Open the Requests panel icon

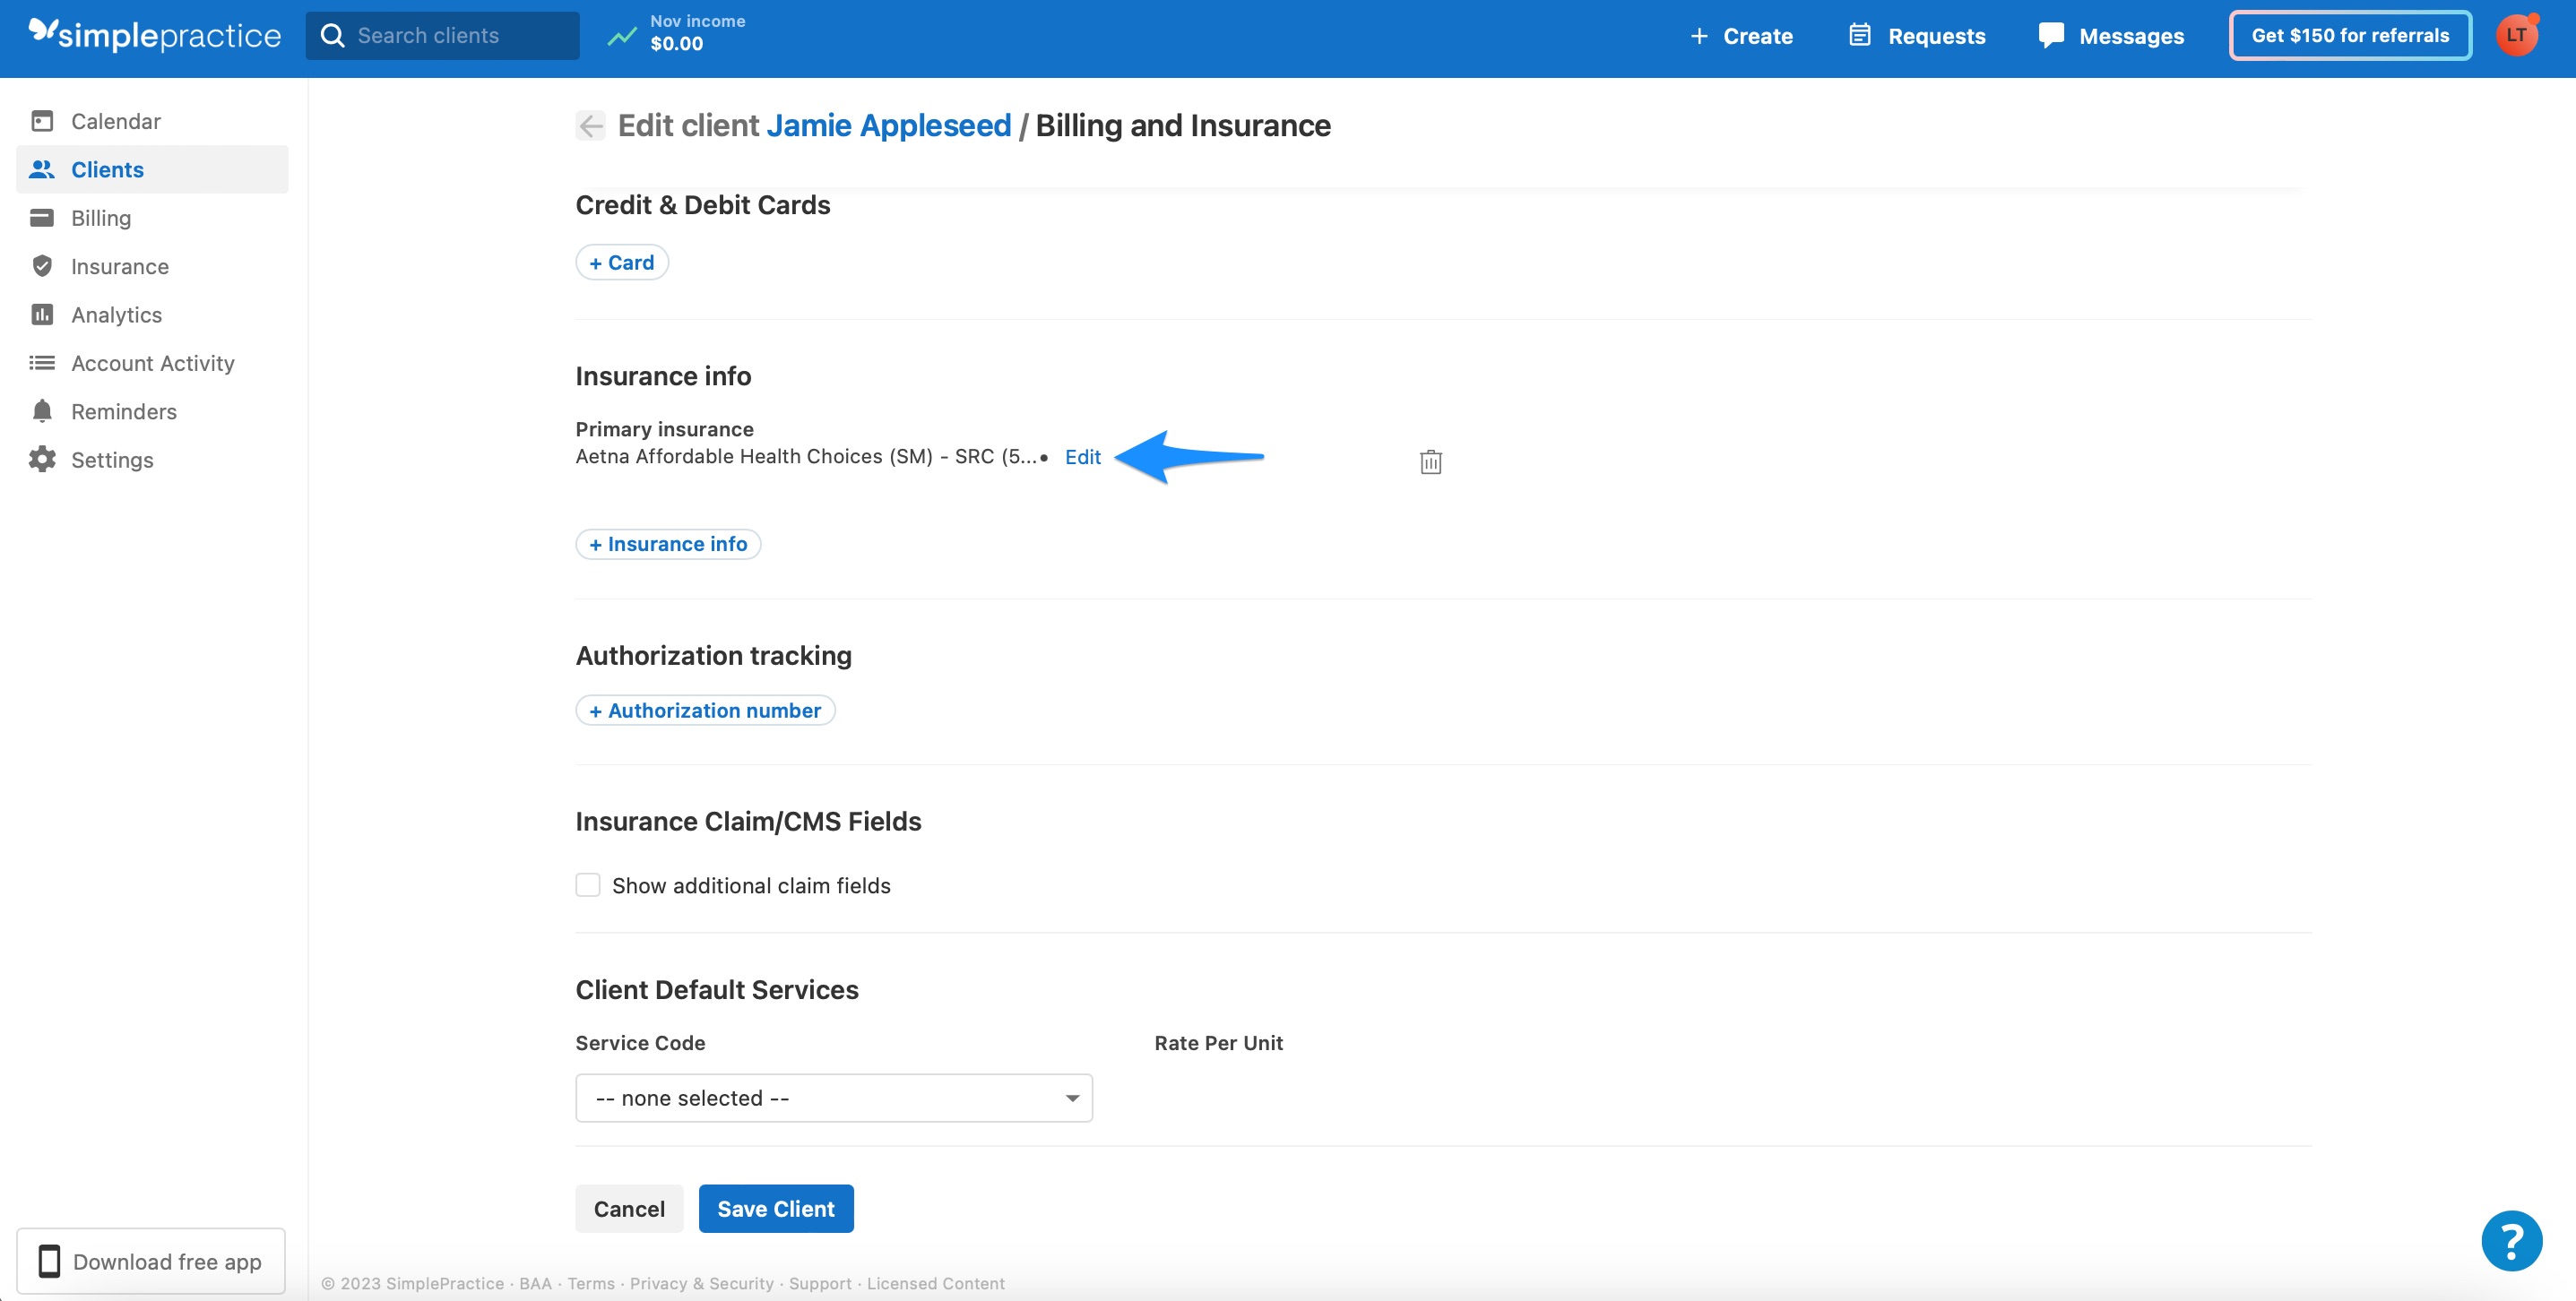[1859, 35]
